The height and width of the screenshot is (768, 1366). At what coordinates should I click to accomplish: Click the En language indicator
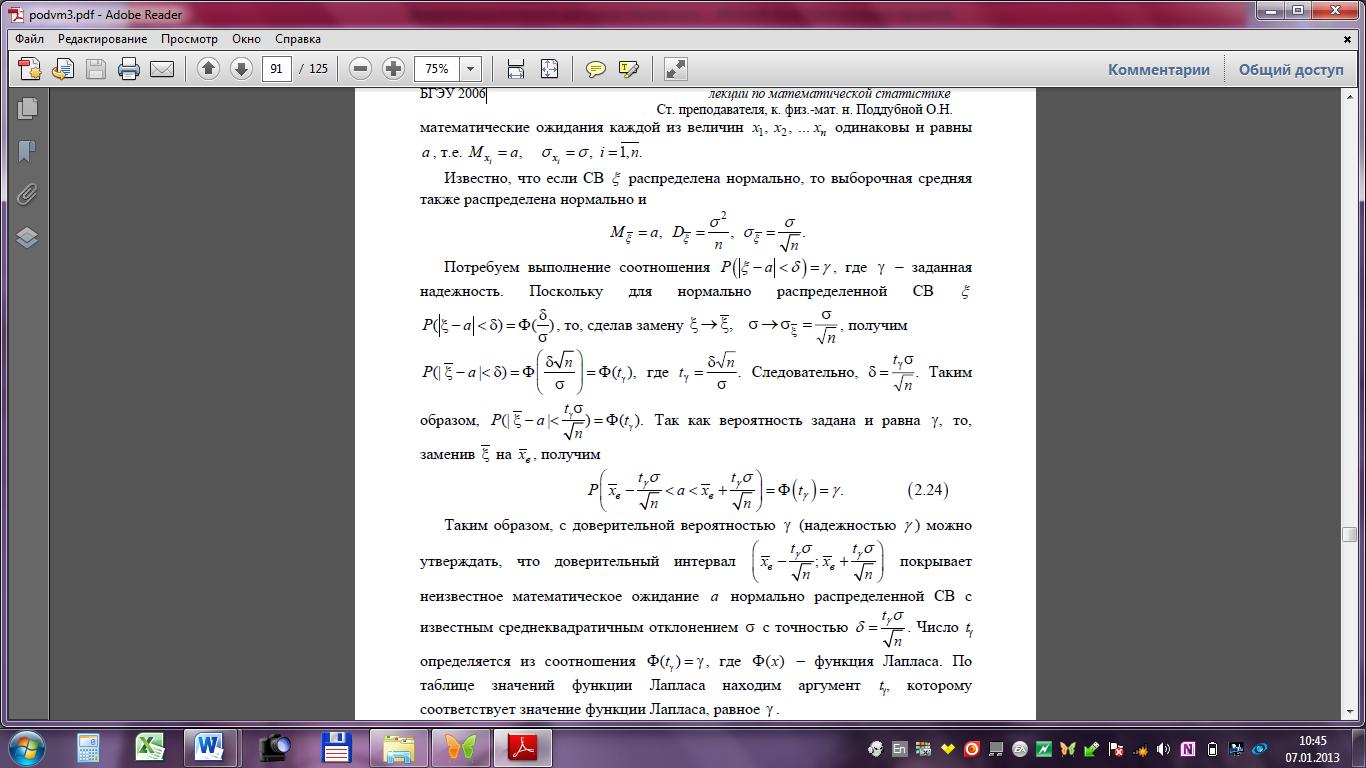900,748
